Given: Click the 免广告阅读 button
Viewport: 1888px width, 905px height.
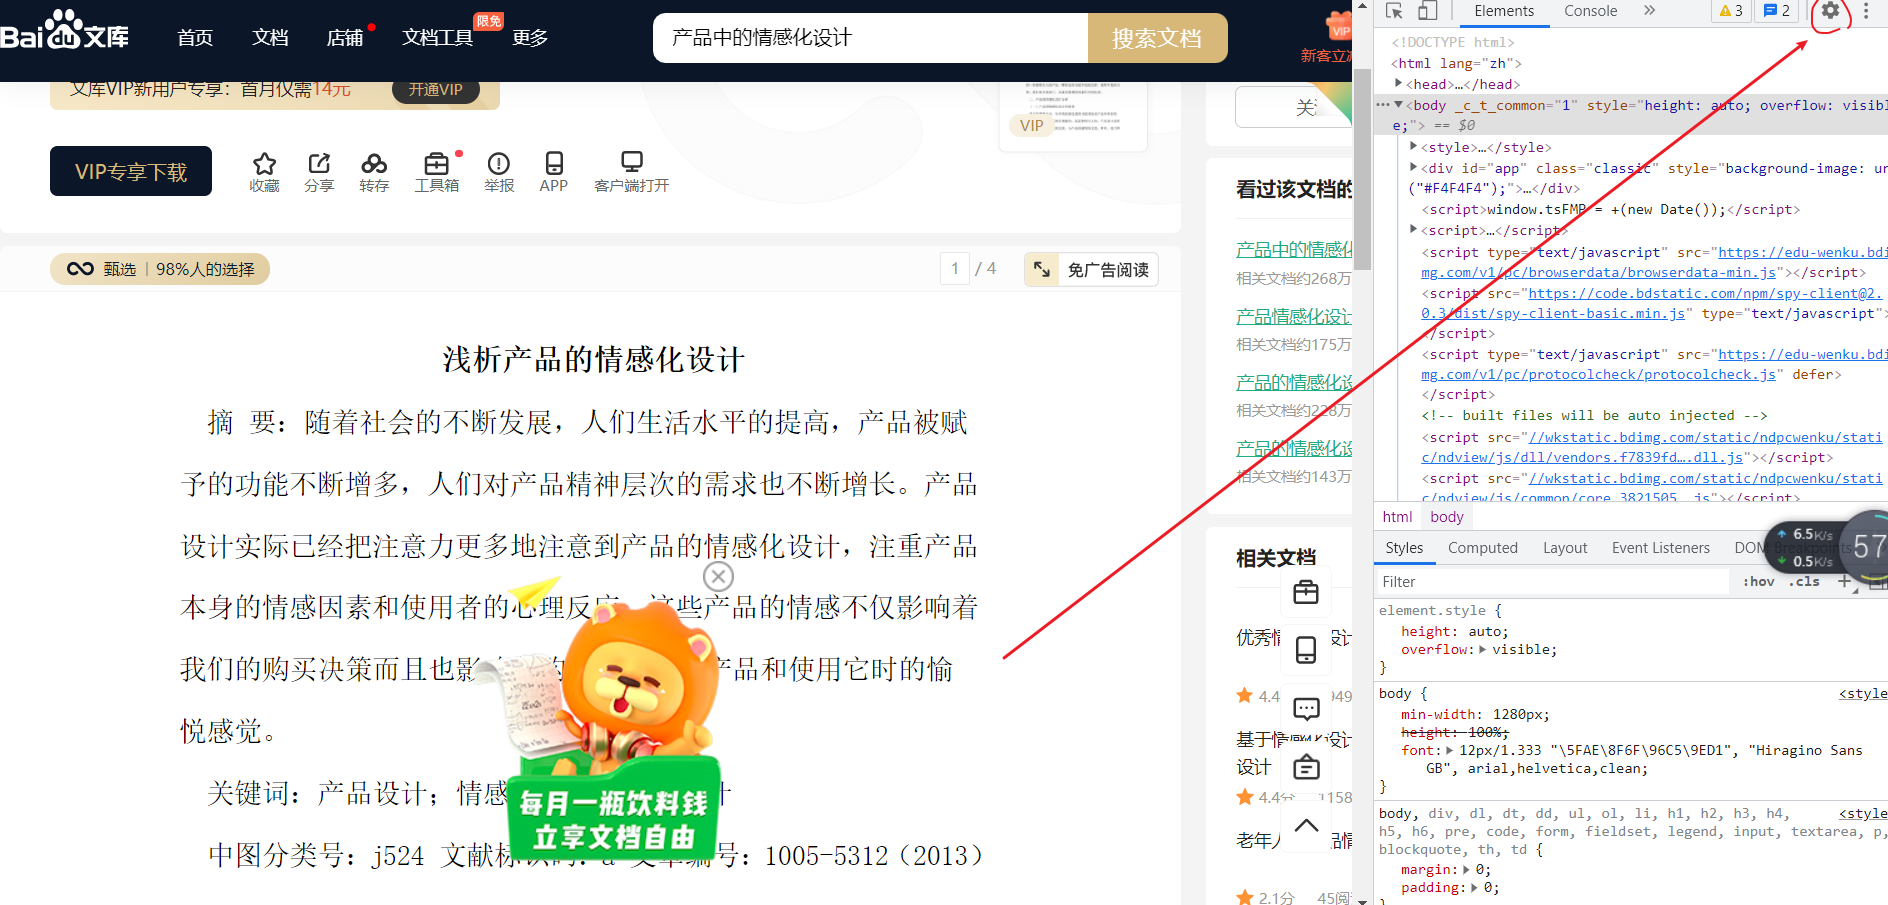Looking at the screenshot, I should (x=1091, y=269).
